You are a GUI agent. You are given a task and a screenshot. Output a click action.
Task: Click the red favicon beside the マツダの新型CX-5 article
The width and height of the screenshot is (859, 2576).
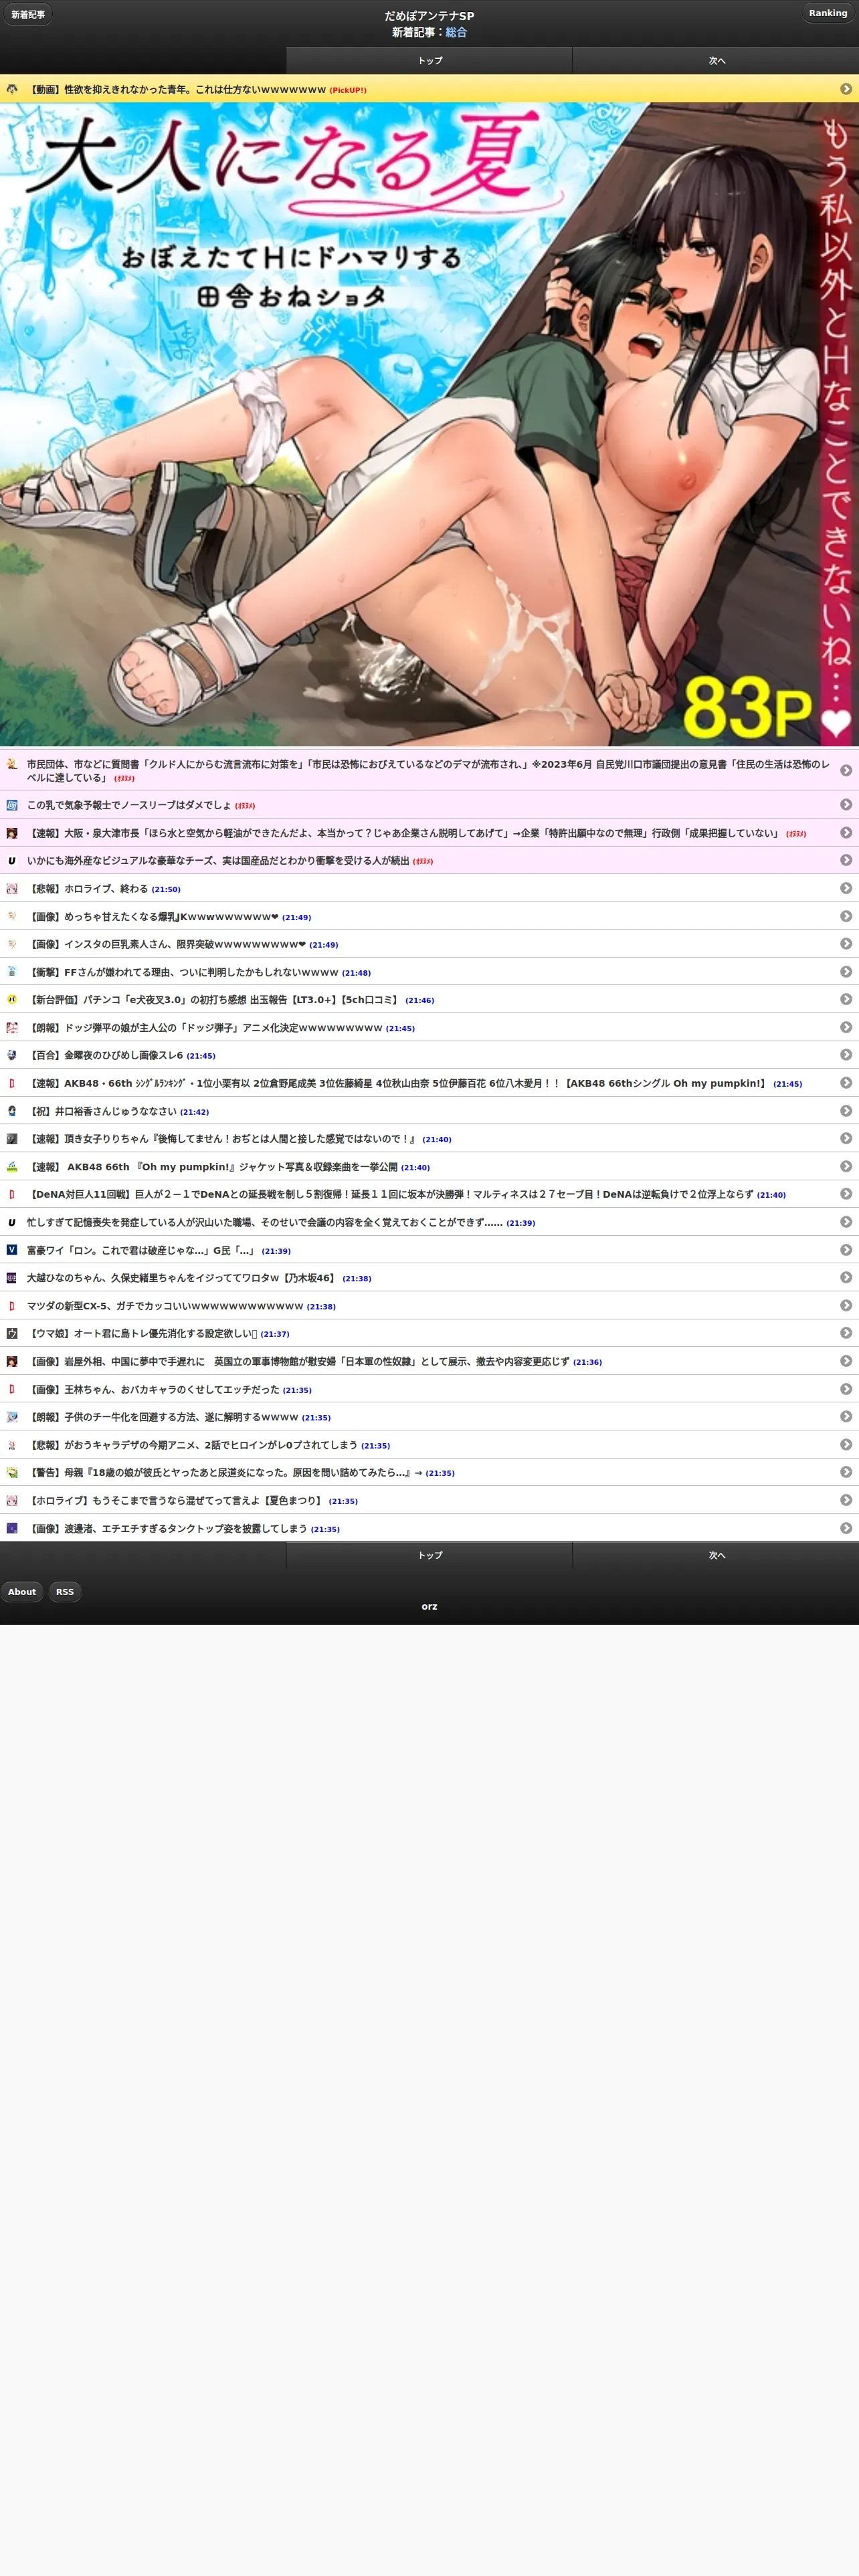coord(12,1306)
